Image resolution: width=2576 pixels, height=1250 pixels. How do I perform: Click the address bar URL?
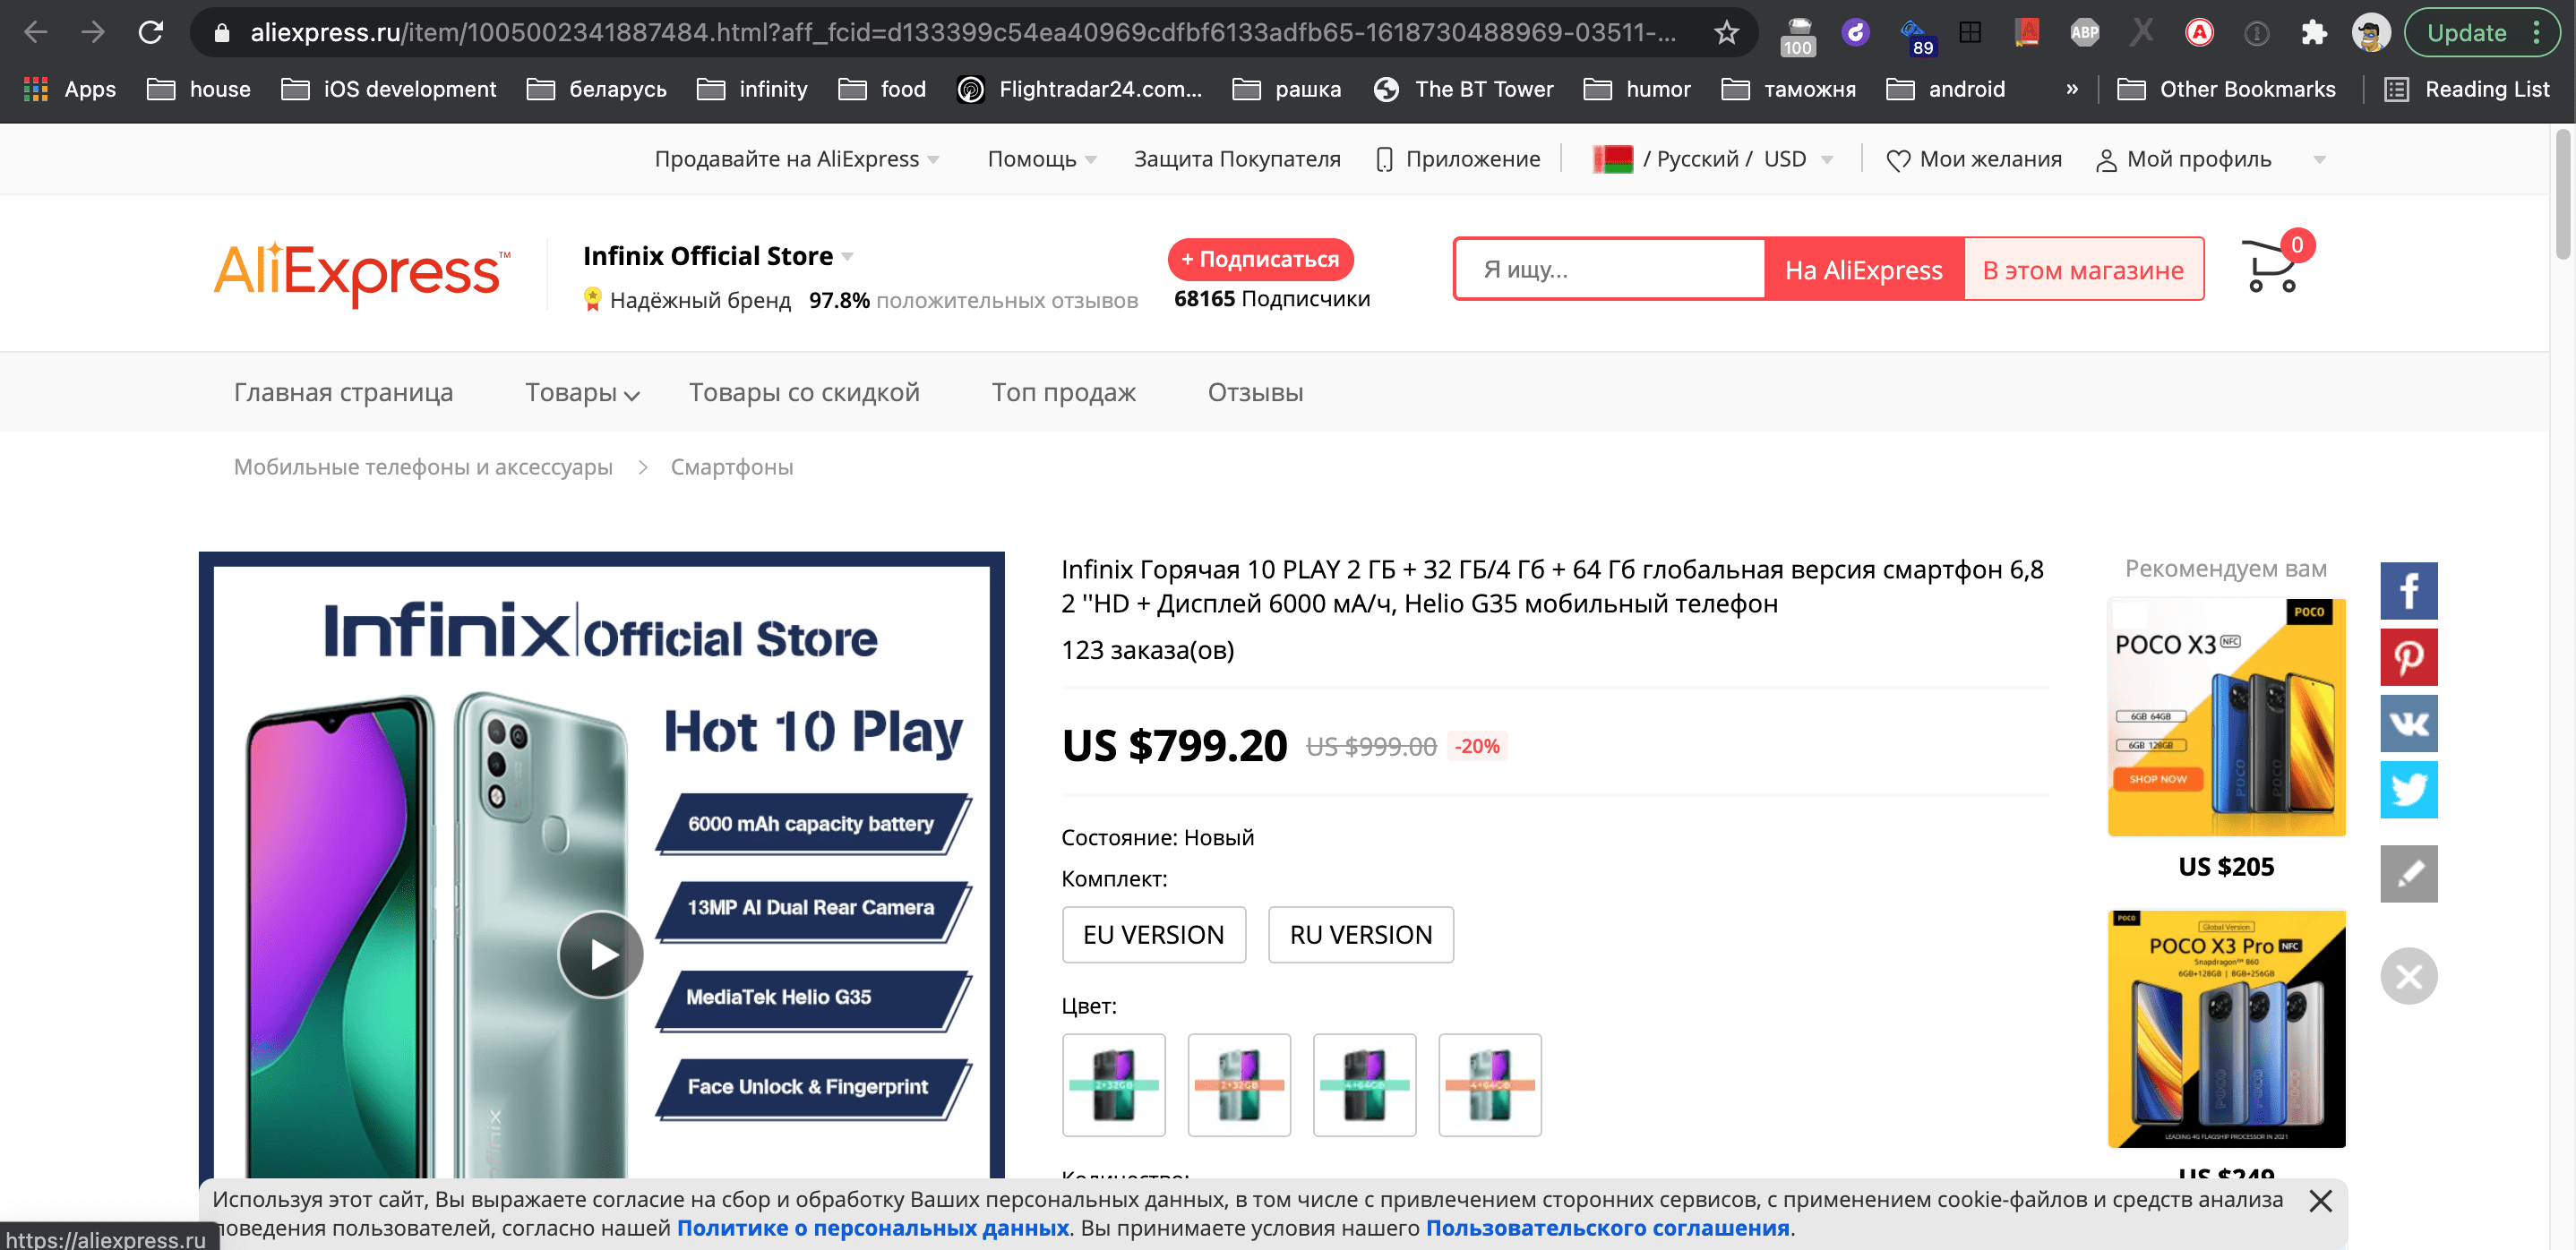pos(962,33)
